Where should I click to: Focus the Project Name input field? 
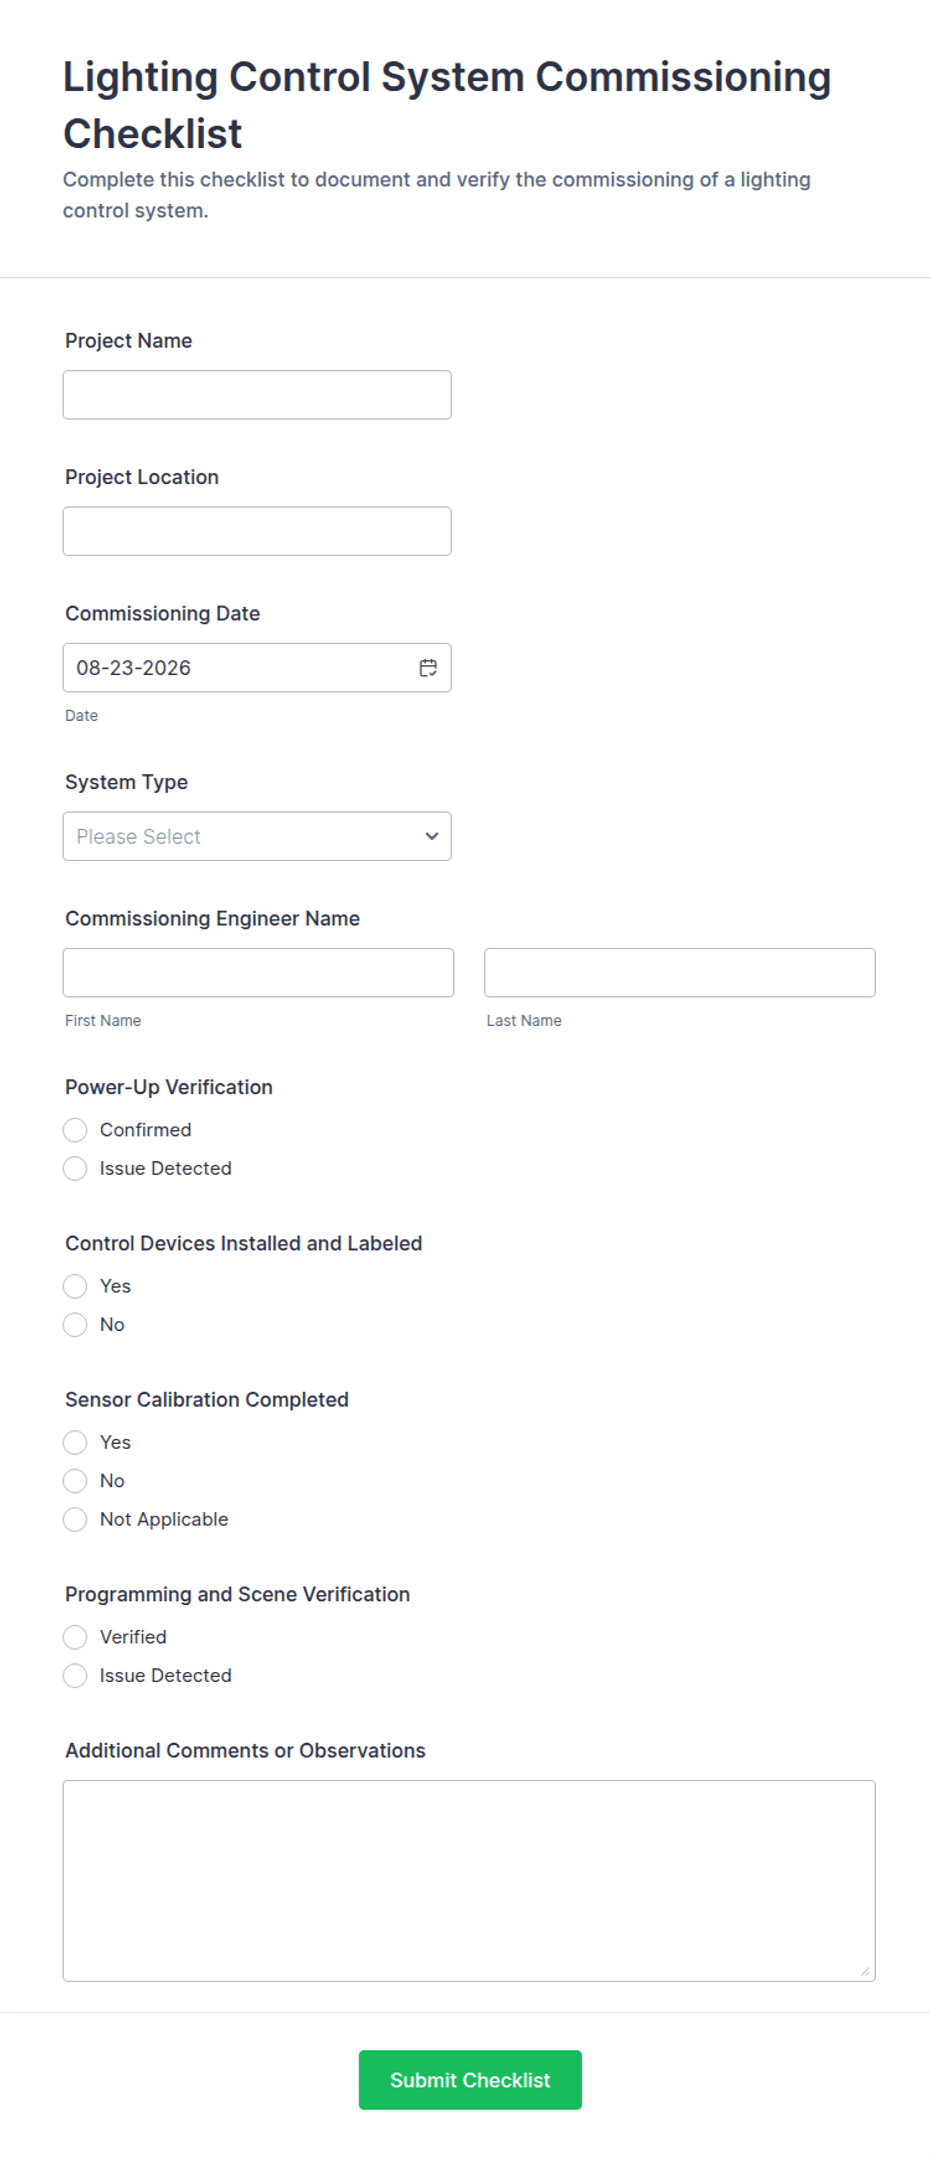pos(257,395)
